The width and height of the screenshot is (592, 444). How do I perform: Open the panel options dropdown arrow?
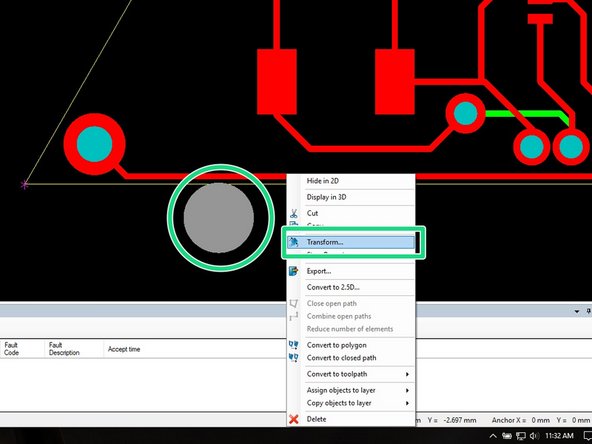[x=577, y=311]
